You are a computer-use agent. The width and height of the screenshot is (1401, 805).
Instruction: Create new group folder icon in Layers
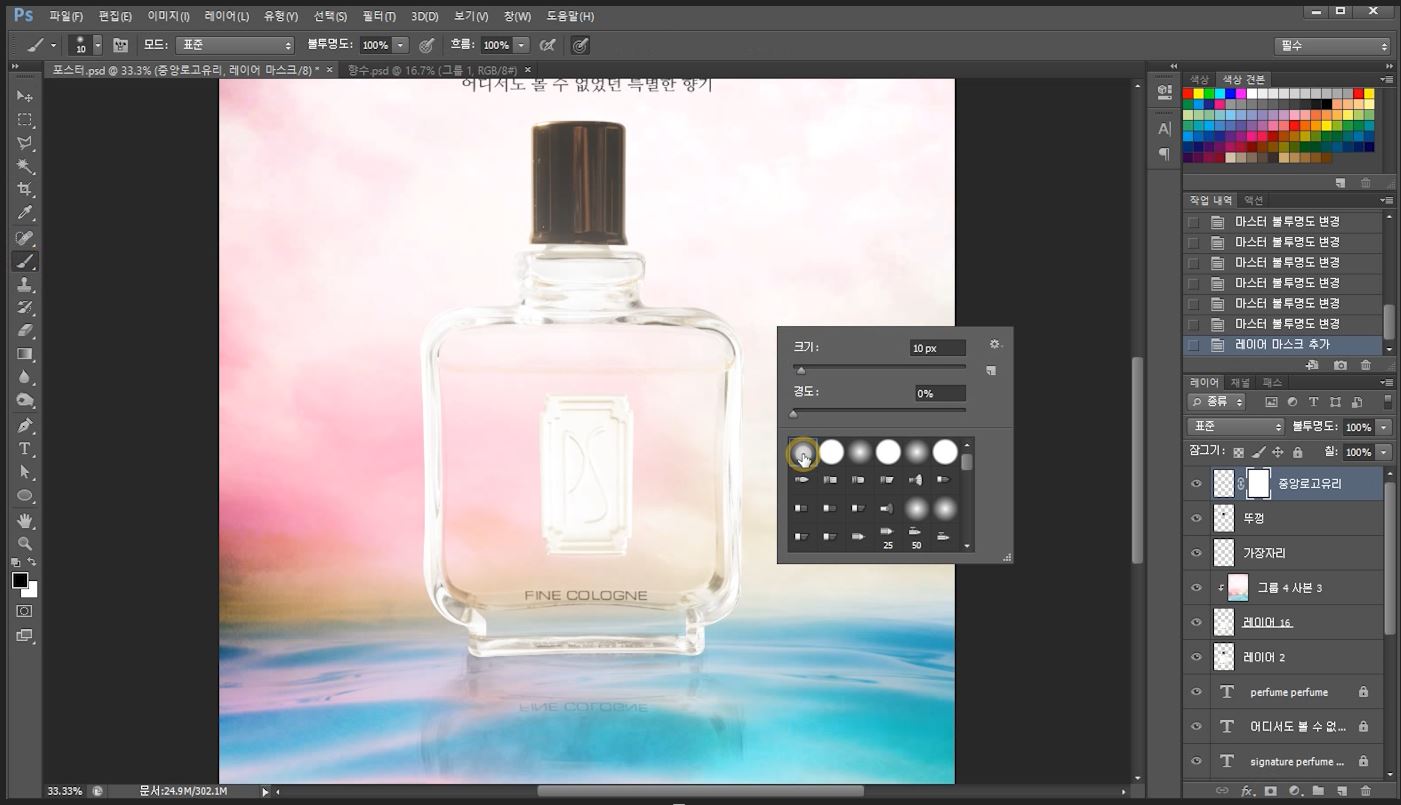point(1318,791)
